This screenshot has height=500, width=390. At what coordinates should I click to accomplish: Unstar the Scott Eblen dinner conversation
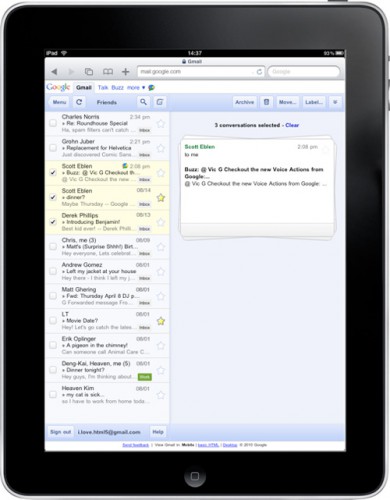[161, 198]
